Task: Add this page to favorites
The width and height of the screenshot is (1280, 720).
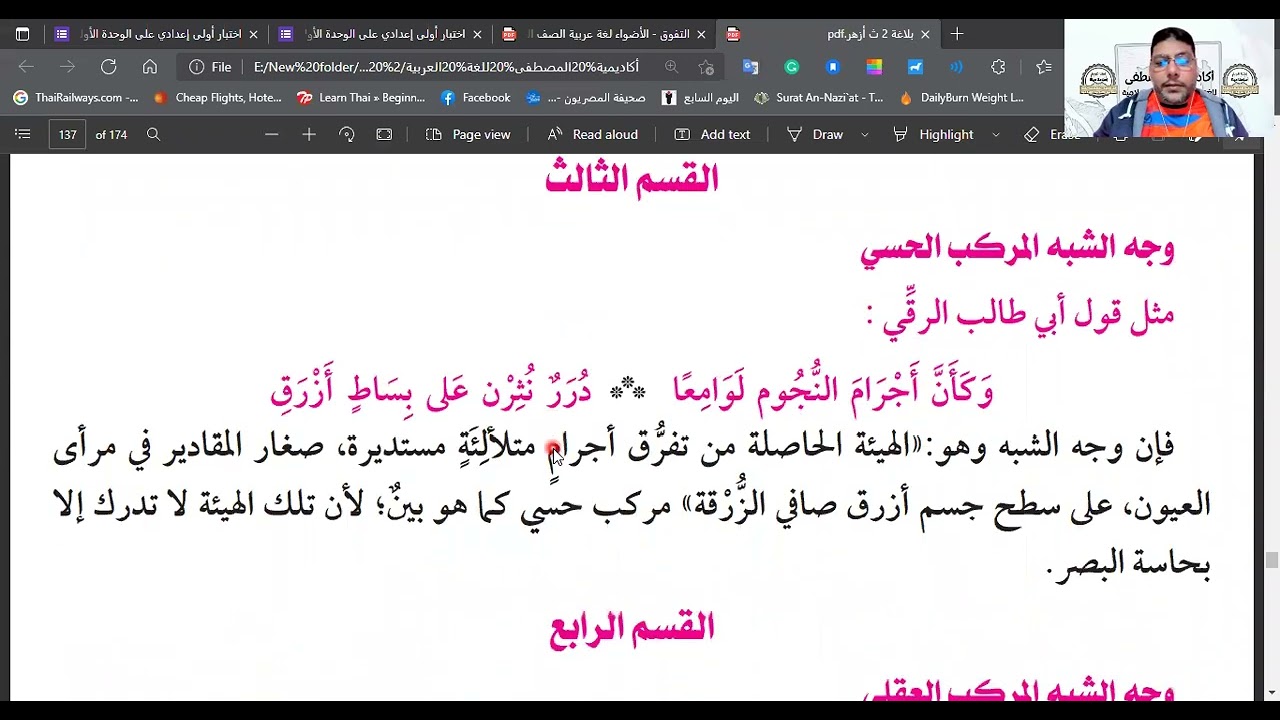Action: tap(707, 67)
